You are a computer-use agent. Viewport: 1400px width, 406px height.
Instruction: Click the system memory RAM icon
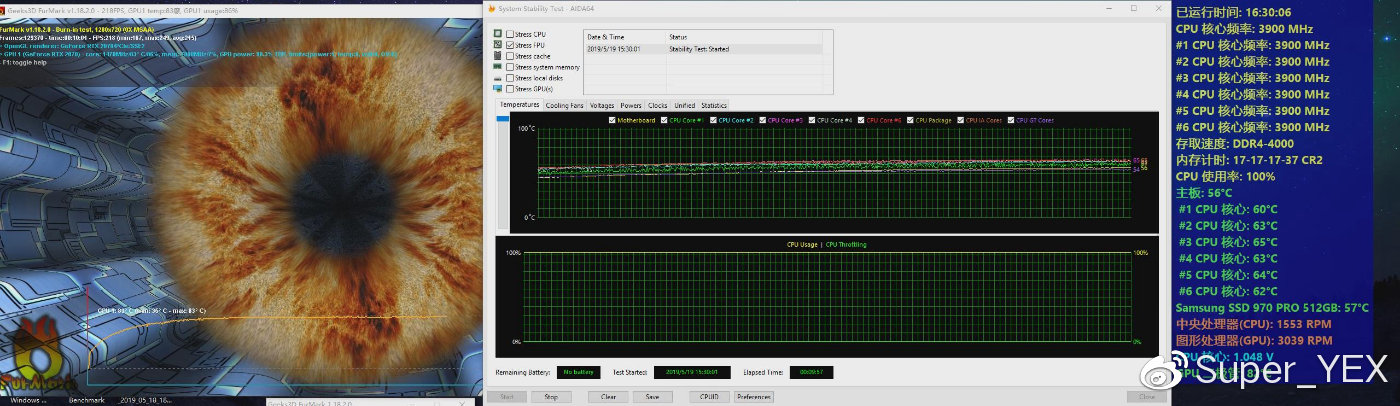(497, 67)
